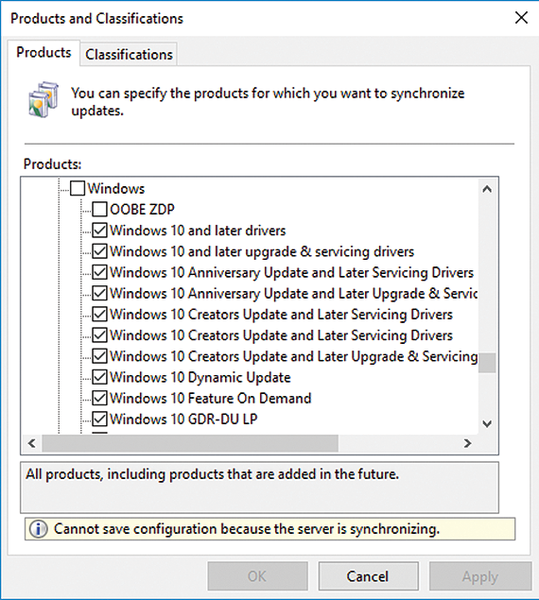Toggle Windows 10 GDR-DU LP checkbox
This screenshot has height=600, width=539.
[x=99, y=419]
